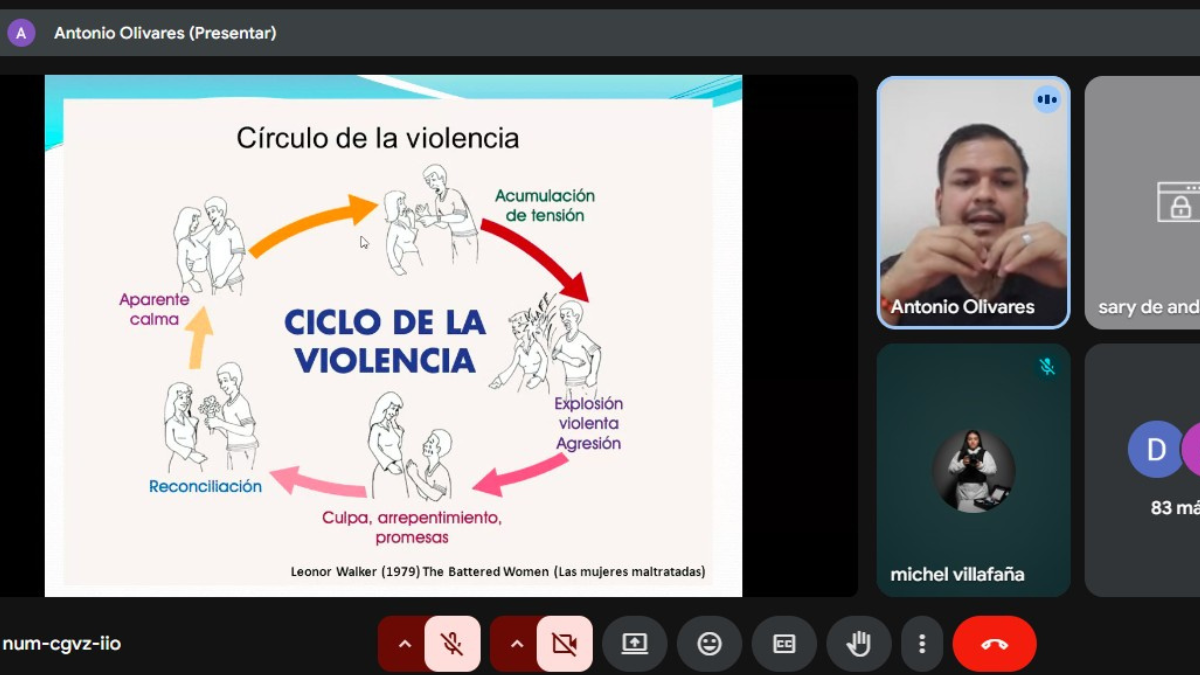
Task: Click the present screen button
Action: click(x=634, y=644)
